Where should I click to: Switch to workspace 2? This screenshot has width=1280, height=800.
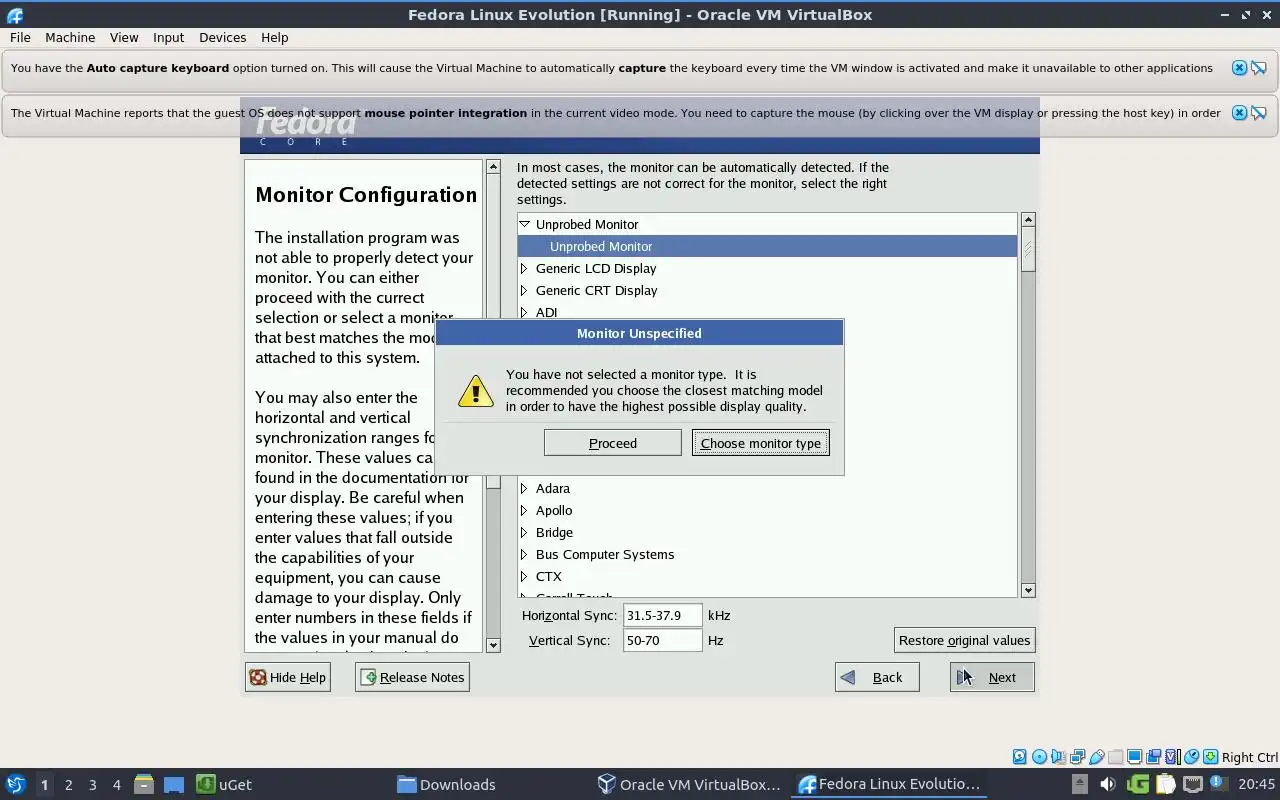click(68, 785)
